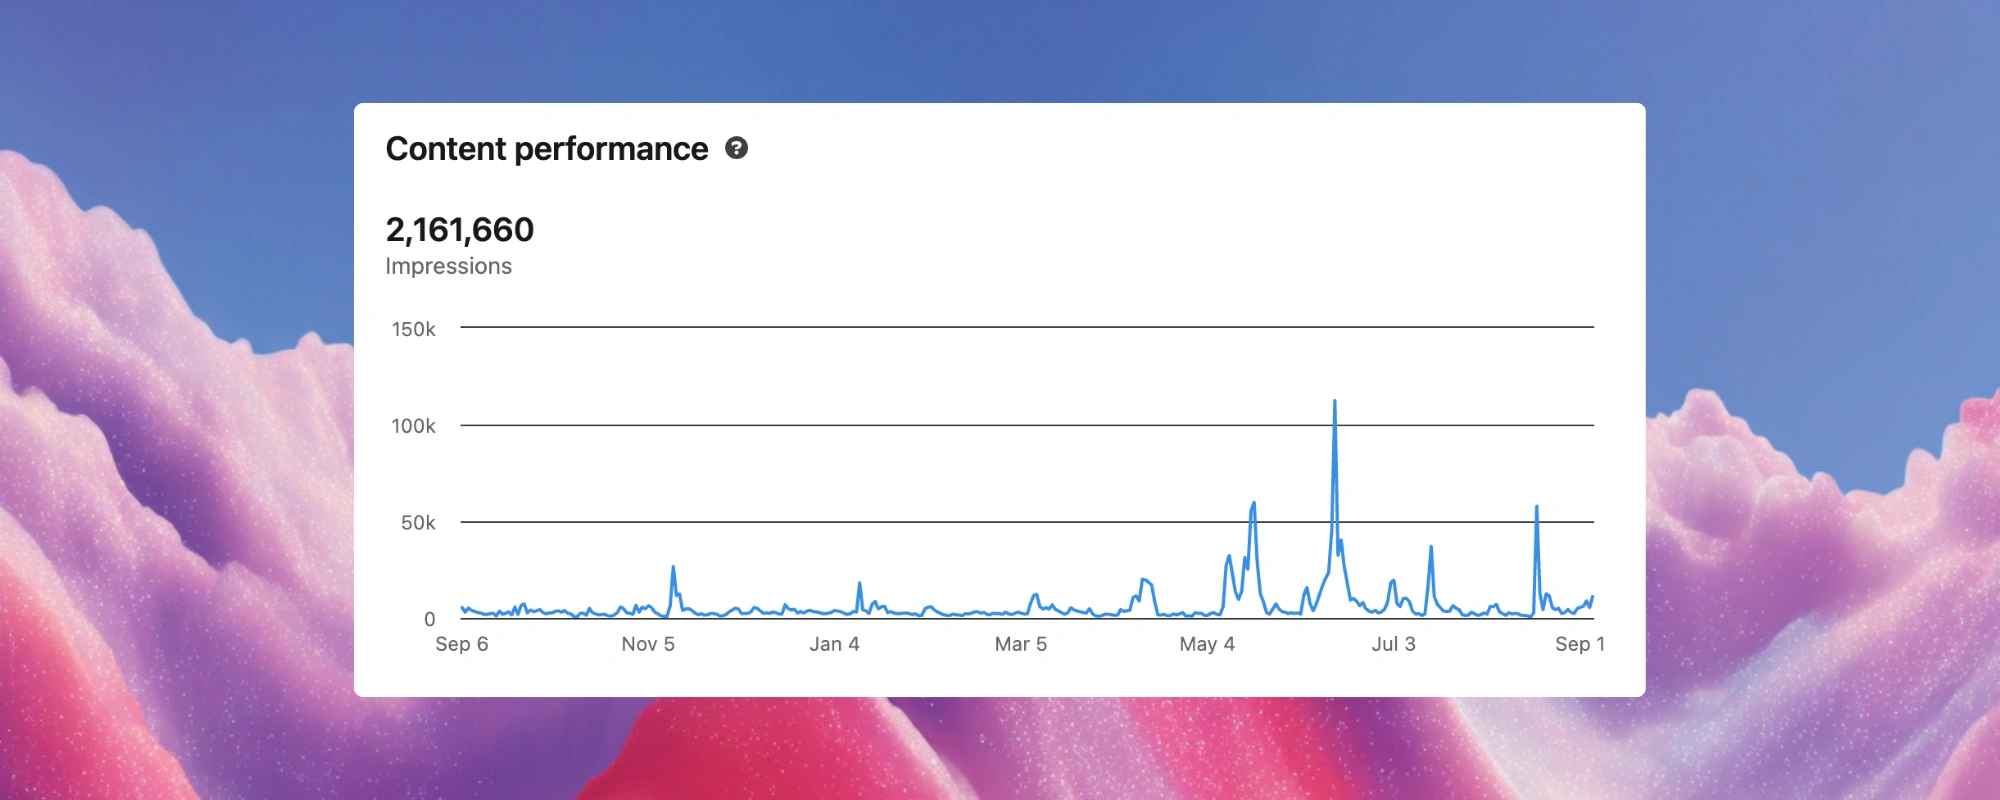The height and width of the screenshot is (800, 2000).
Task: Click the late-May peak just above 50k
Action: (1253, 504)
